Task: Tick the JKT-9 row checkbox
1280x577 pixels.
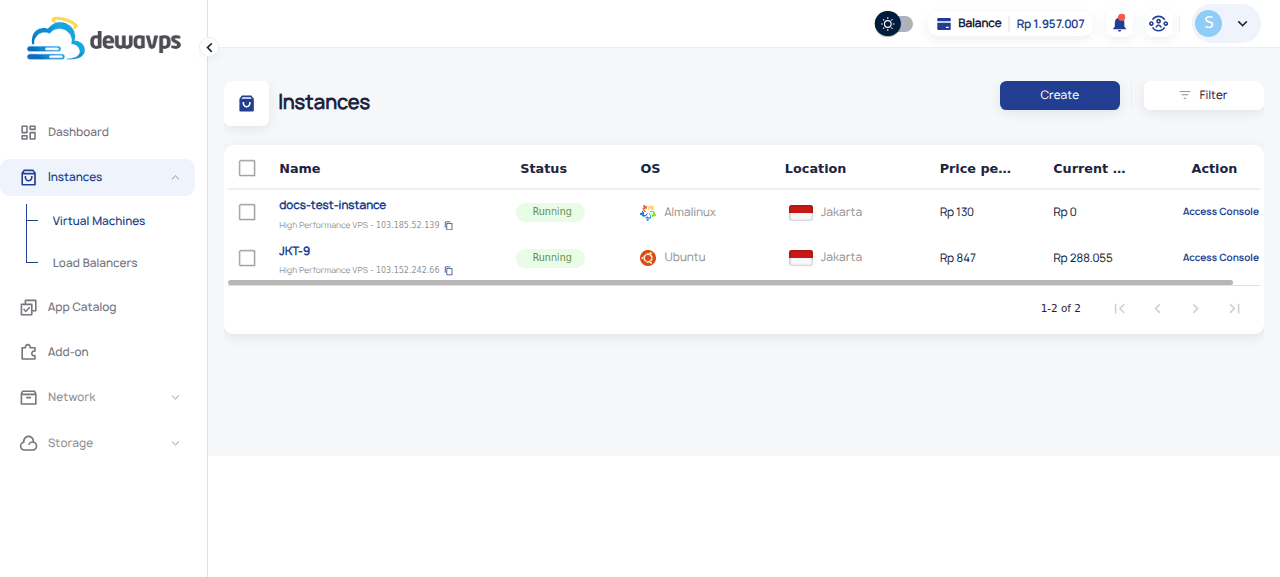Action: [x=247, y=258]
